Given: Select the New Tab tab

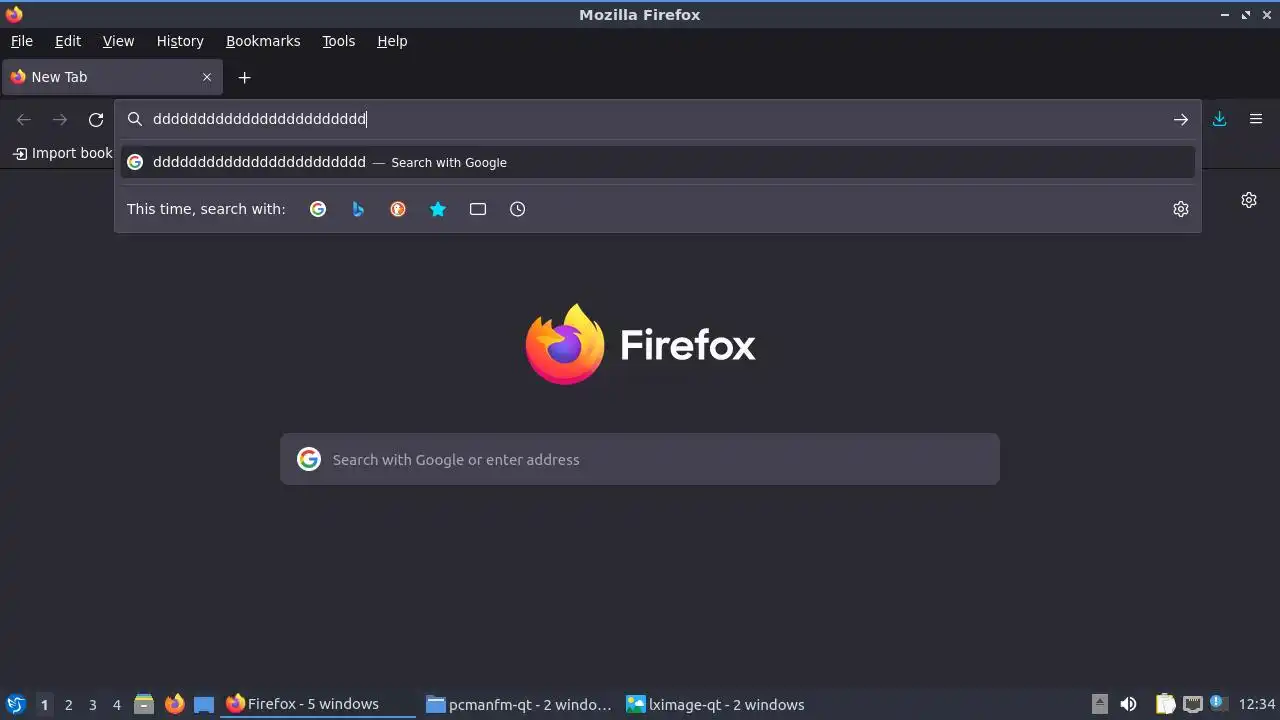Looking at the screenshot, I should coord(112,77).
